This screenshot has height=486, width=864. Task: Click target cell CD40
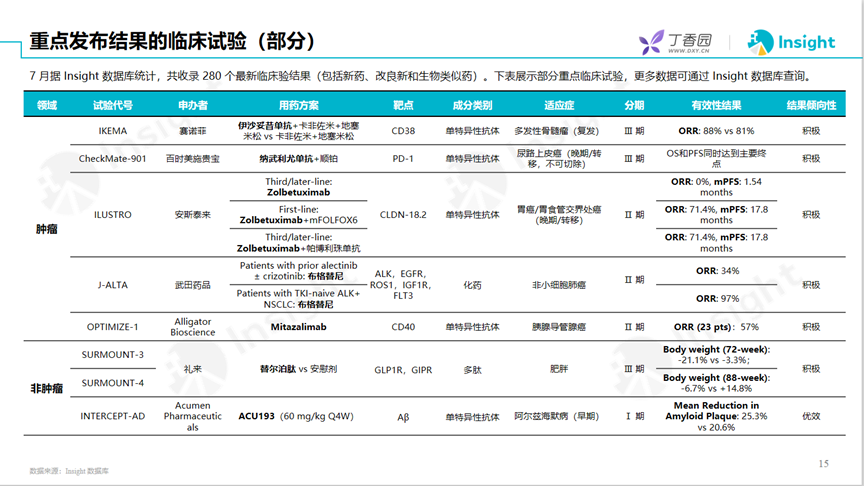point(403,327)
